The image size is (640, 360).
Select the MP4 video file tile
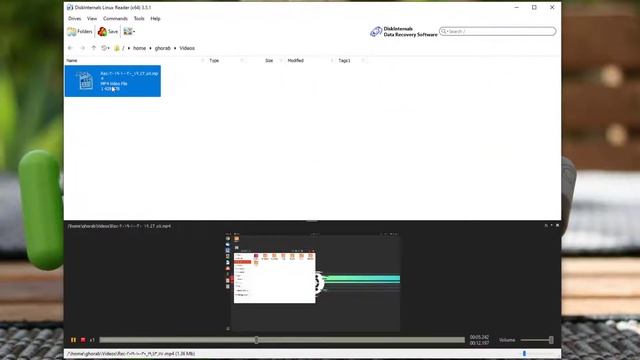tap(113, 81)
